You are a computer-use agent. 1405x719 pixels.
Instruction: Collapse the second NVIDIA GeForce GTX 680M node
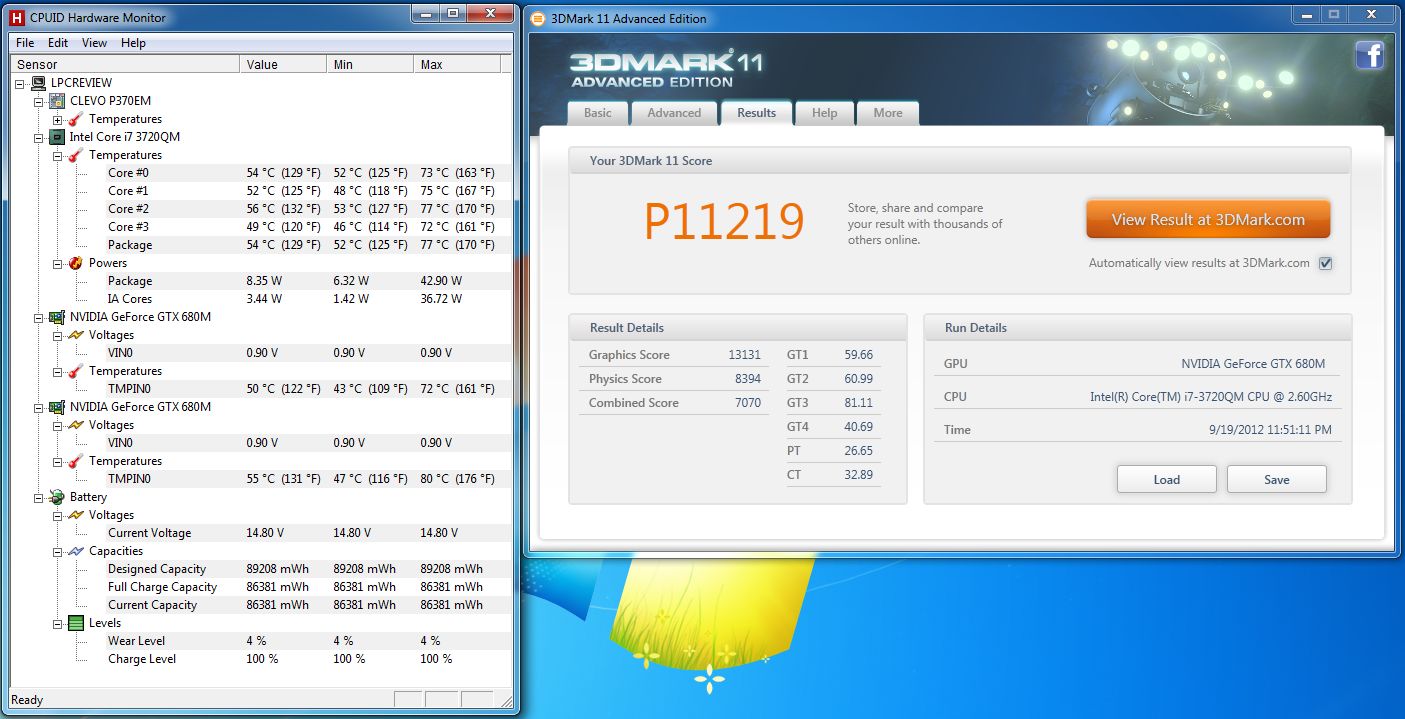[x=40, y=407]
